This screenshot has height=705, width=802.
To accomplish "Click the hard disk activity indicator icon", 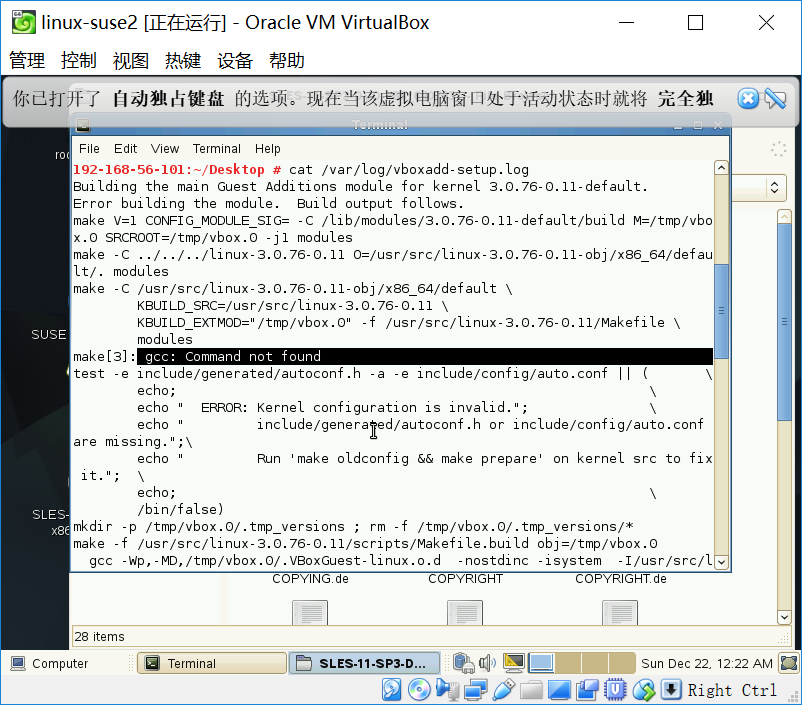I will [x=392, y=690].
